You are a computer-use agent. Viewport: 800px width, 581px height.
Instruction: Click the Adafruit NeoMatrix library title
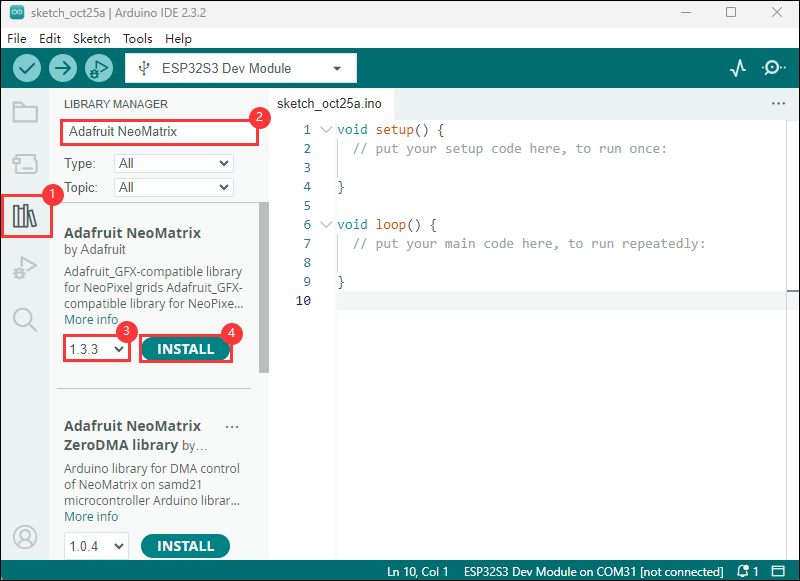132,233
